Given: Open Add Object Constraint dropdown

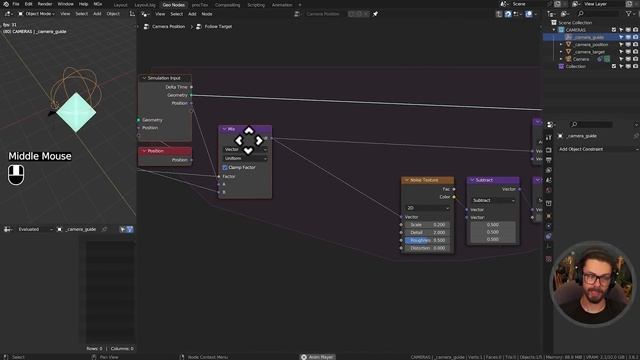Looking at the screenshot, I should [x=598, y=149].
